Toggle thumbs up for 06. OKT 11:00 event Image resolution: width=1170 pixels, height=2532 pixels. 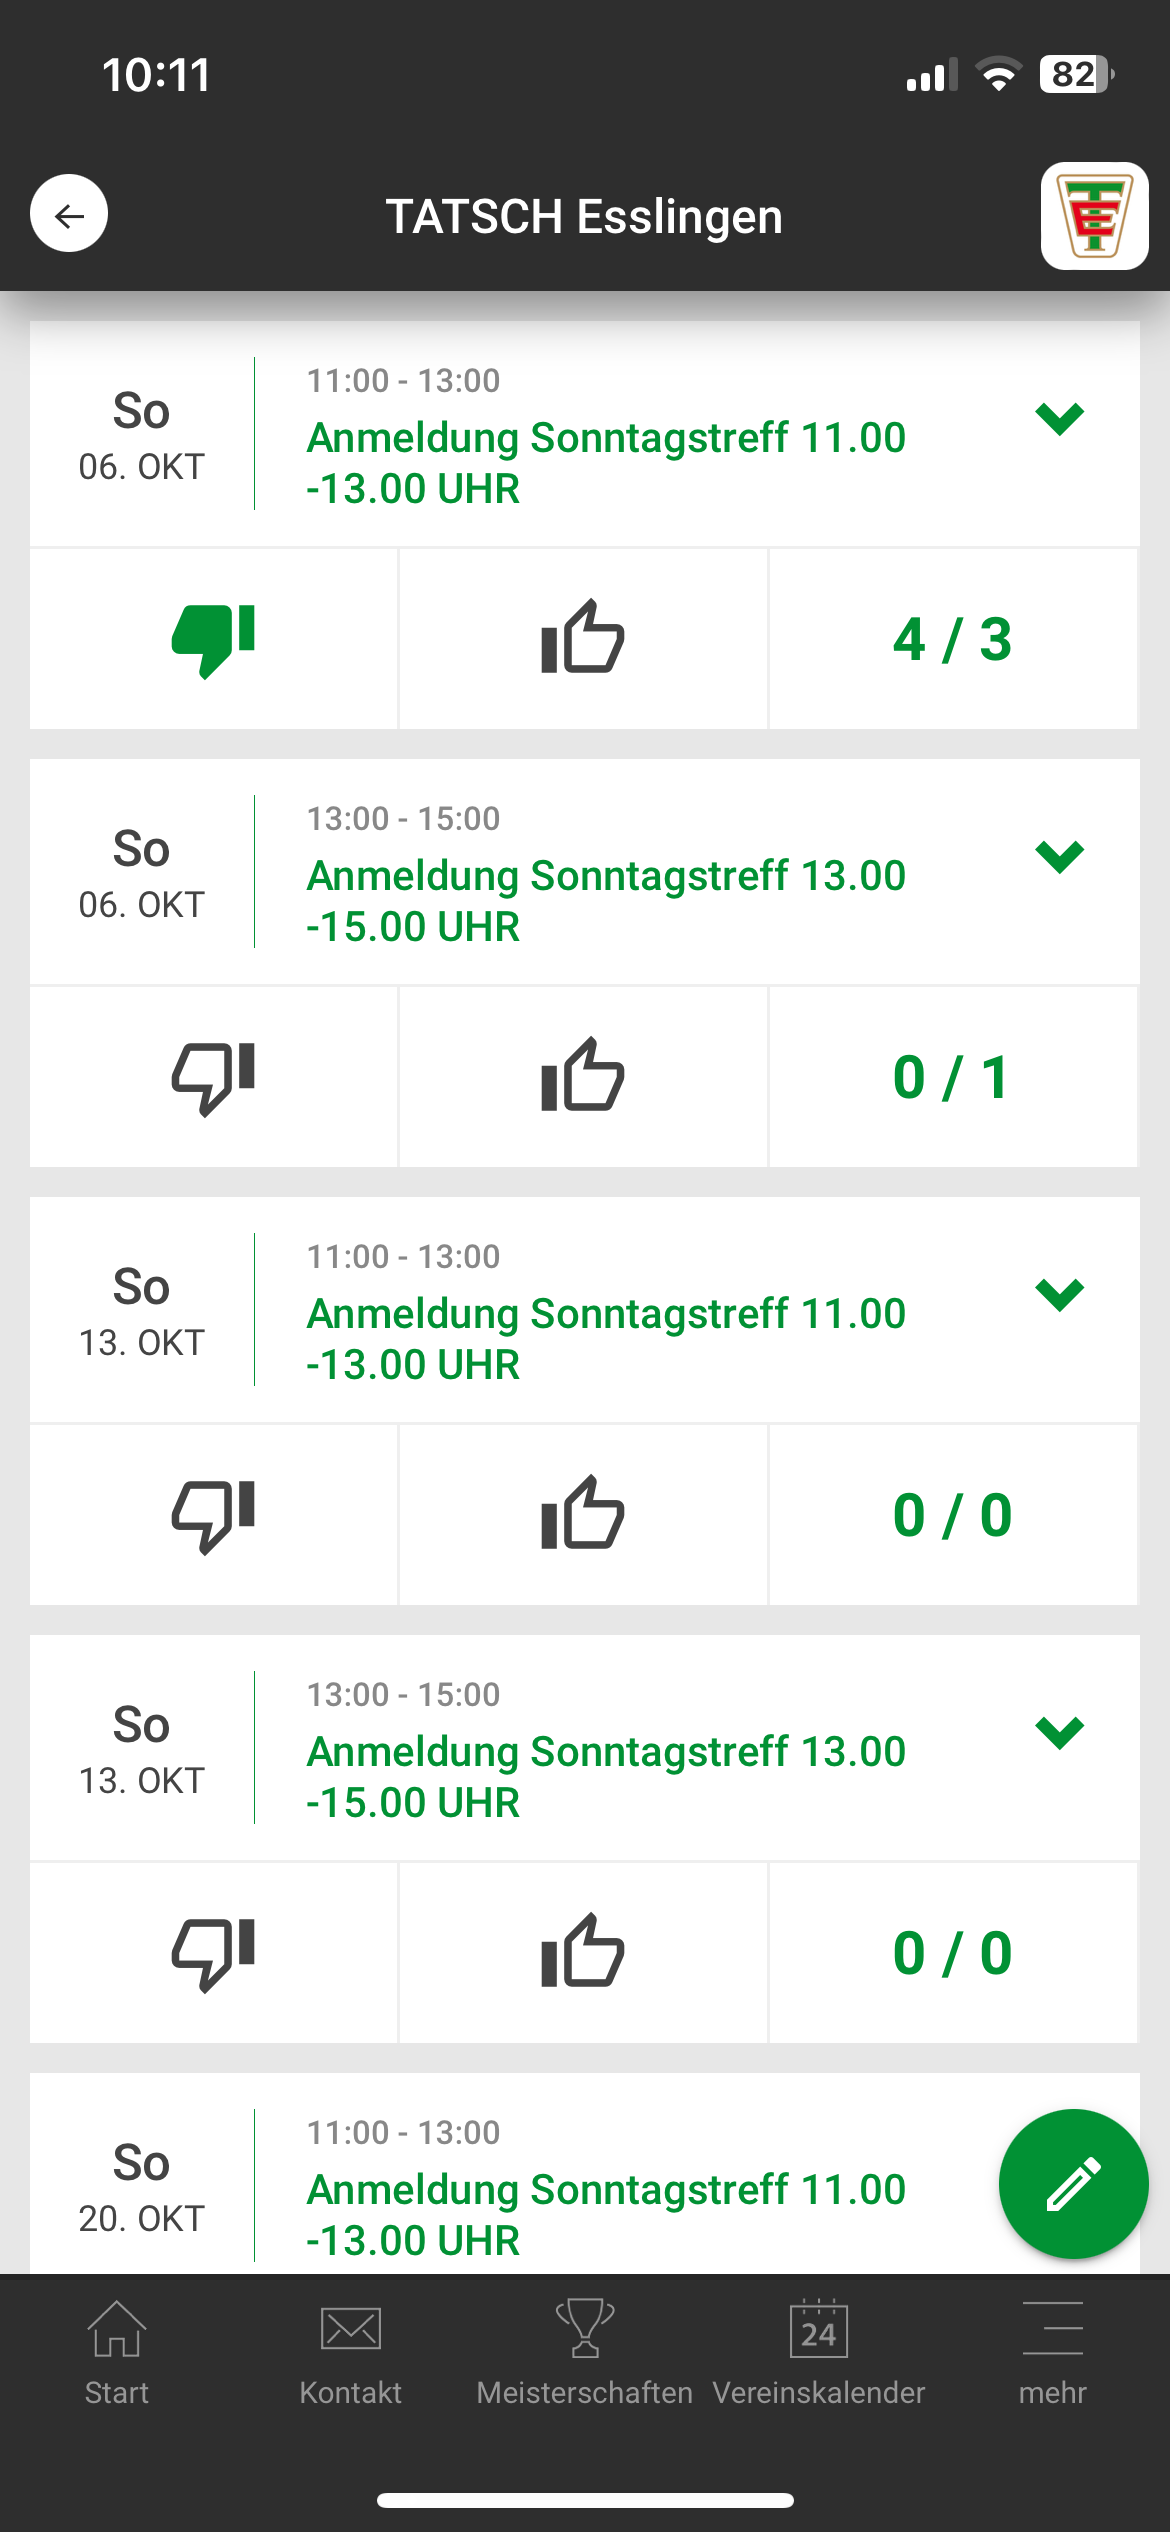583,639
